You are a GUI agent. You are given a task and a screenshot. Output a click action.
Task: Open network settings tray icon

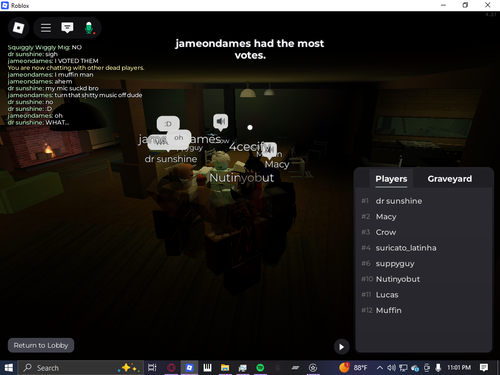point(403,368)
